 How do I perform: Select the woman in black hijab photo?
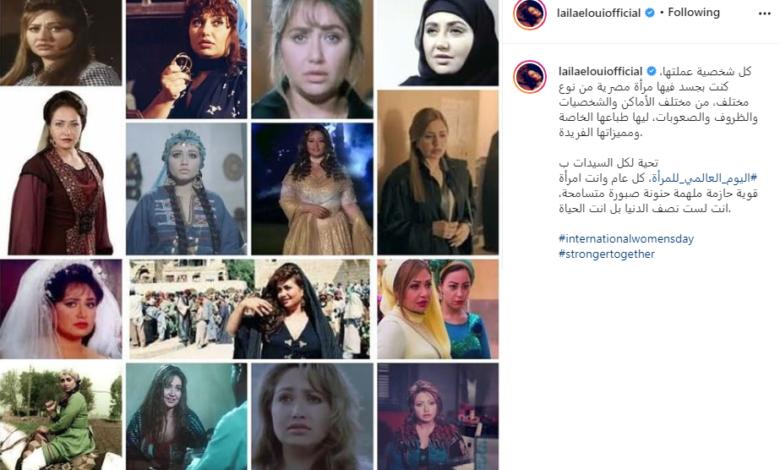pyautogui.click(x=438, y=43)
